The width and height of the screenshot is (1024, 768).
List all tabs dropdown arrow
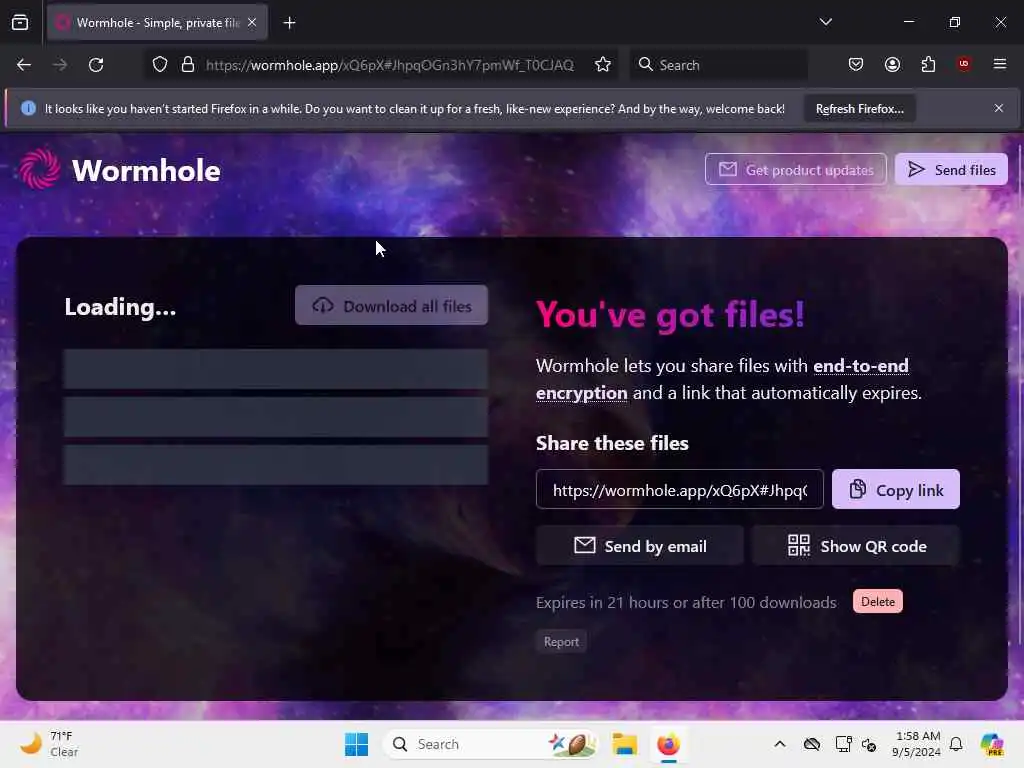pos(825,22)
